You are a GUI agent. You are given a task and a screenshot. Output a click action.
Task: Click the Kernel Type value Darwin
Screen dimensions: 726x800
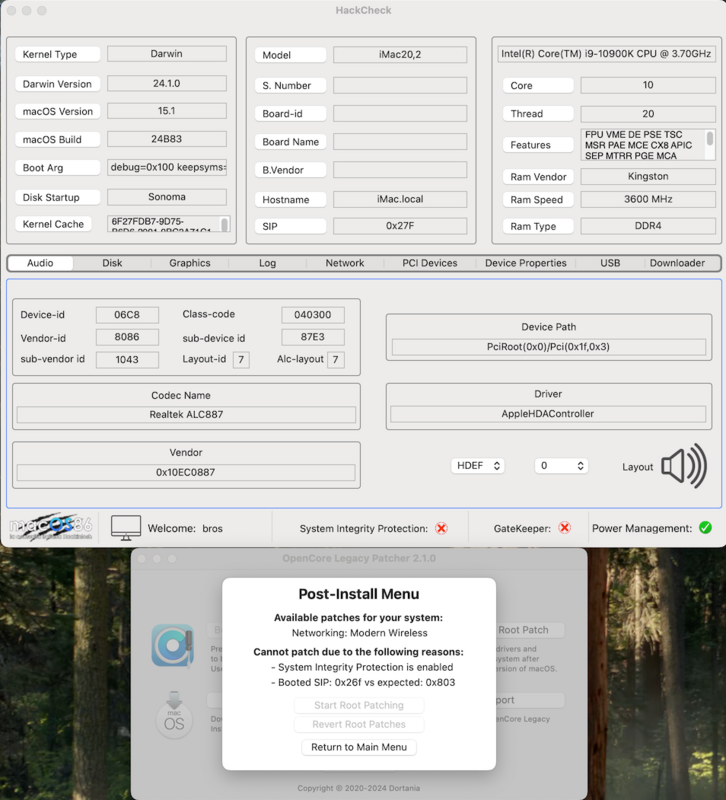pyautogui.click(x=167, y=54)
